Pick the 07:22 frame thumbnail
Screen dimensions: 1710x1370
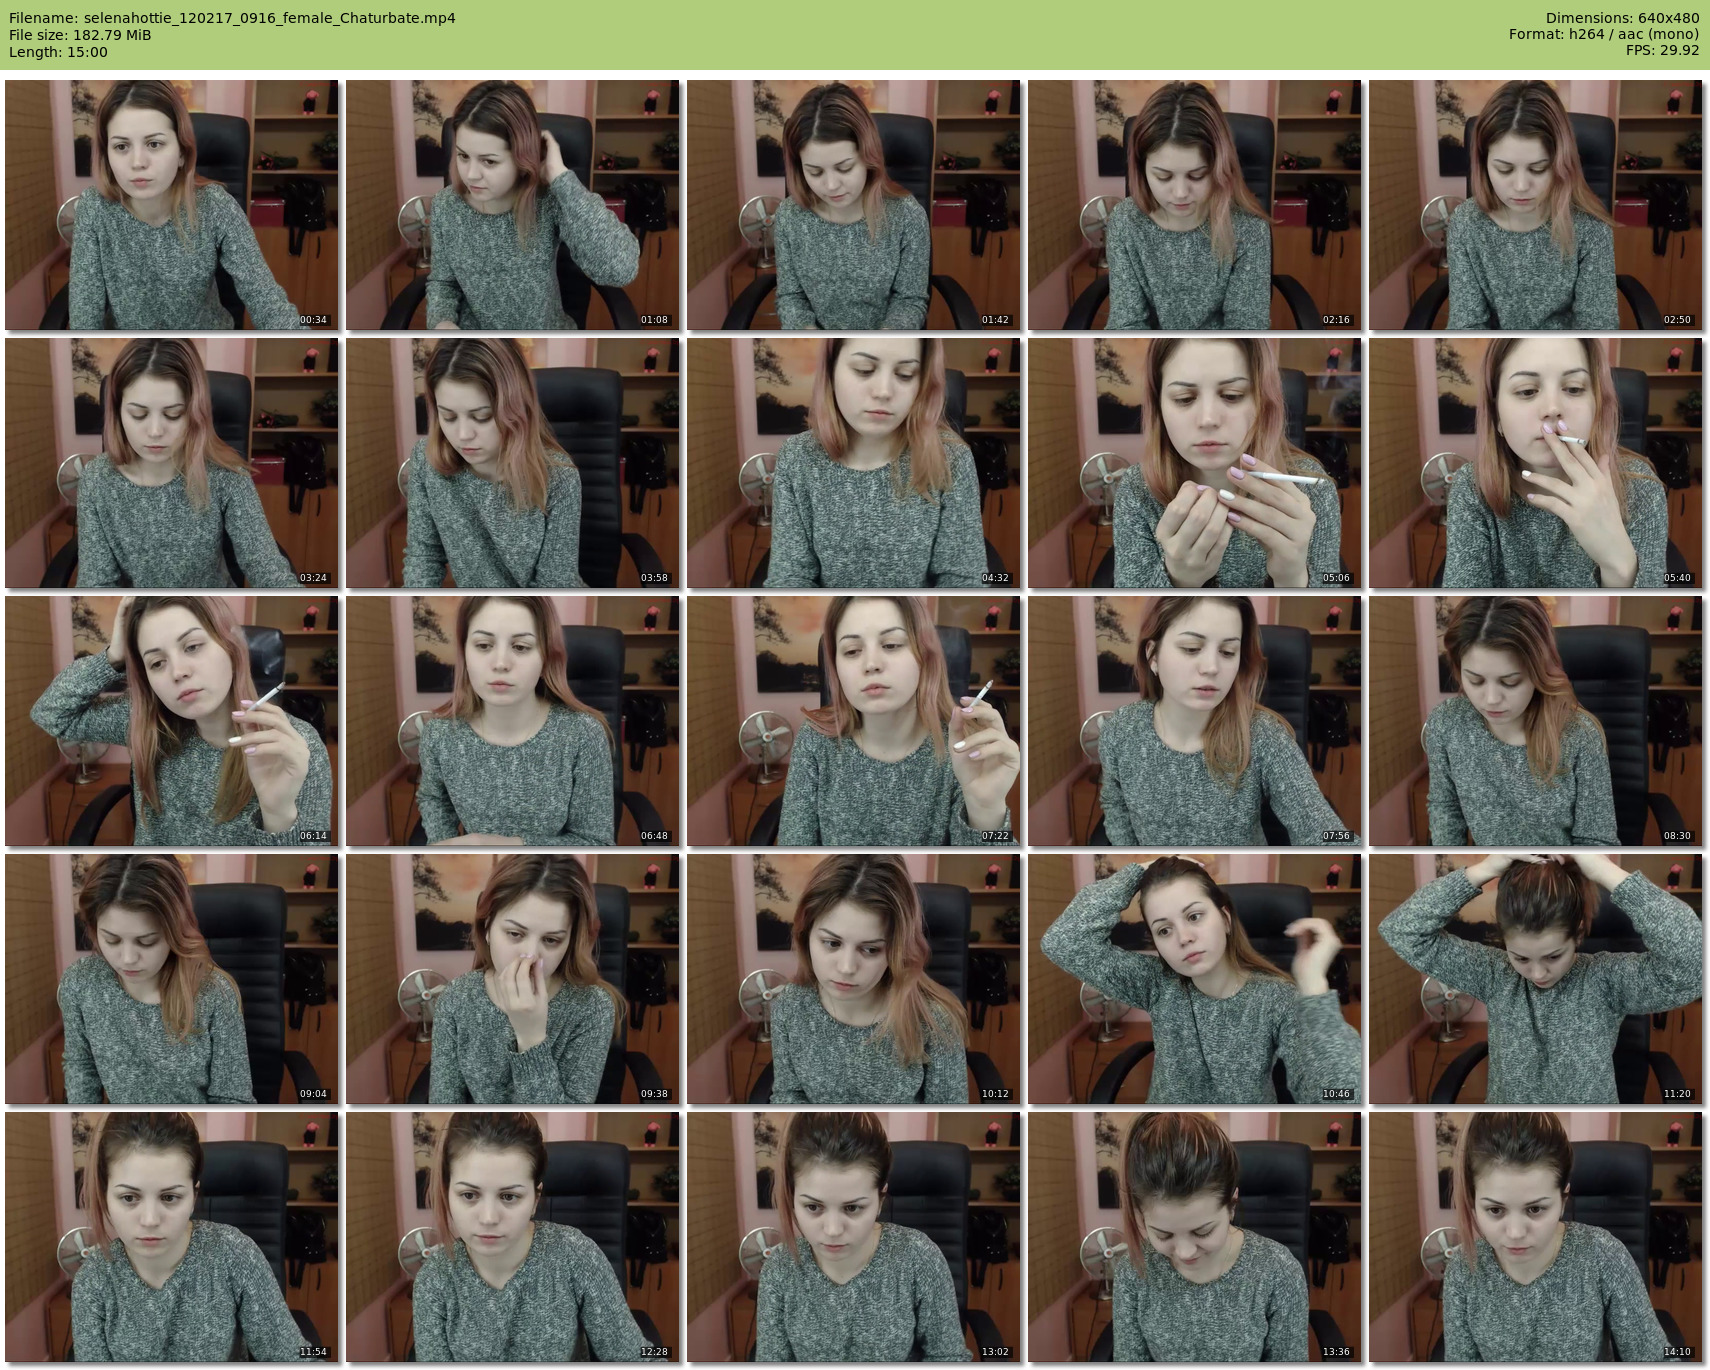854,721
